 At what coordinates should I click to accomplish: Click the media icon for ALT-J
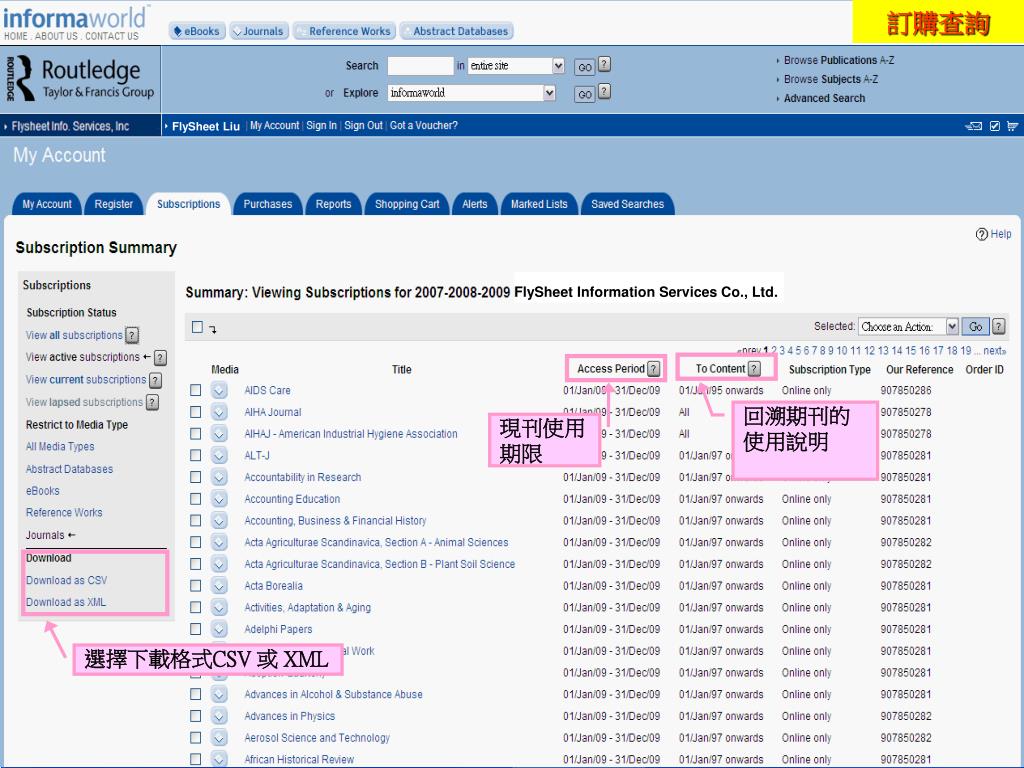219,455
